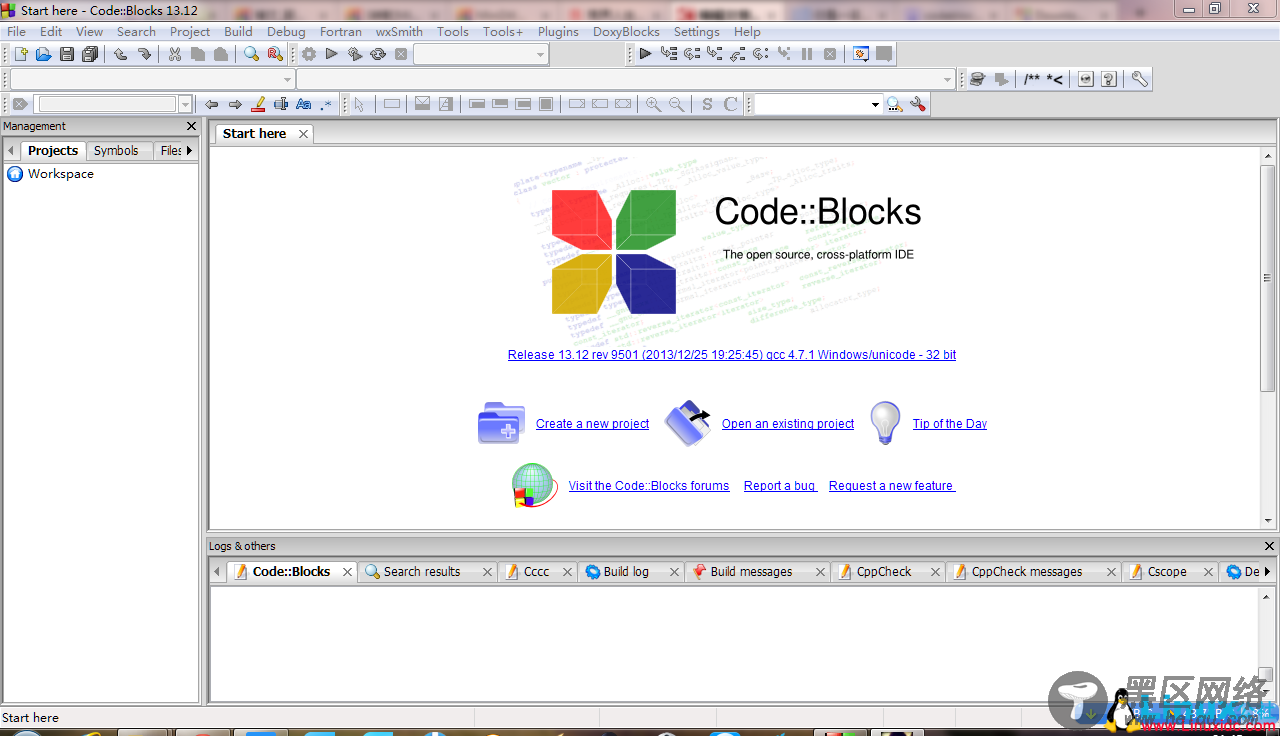The image size is (1280, 736).
Task: Open the Build menu
Action: click(238, 31)
